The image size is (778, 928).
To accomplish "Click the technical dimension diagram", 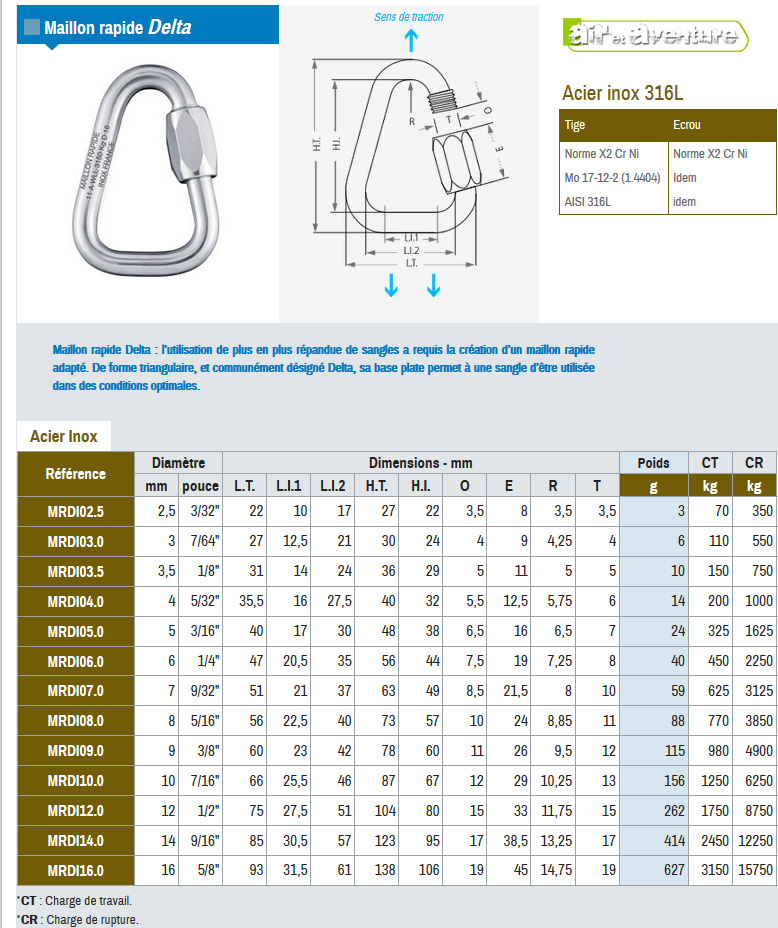I will 409,164.
